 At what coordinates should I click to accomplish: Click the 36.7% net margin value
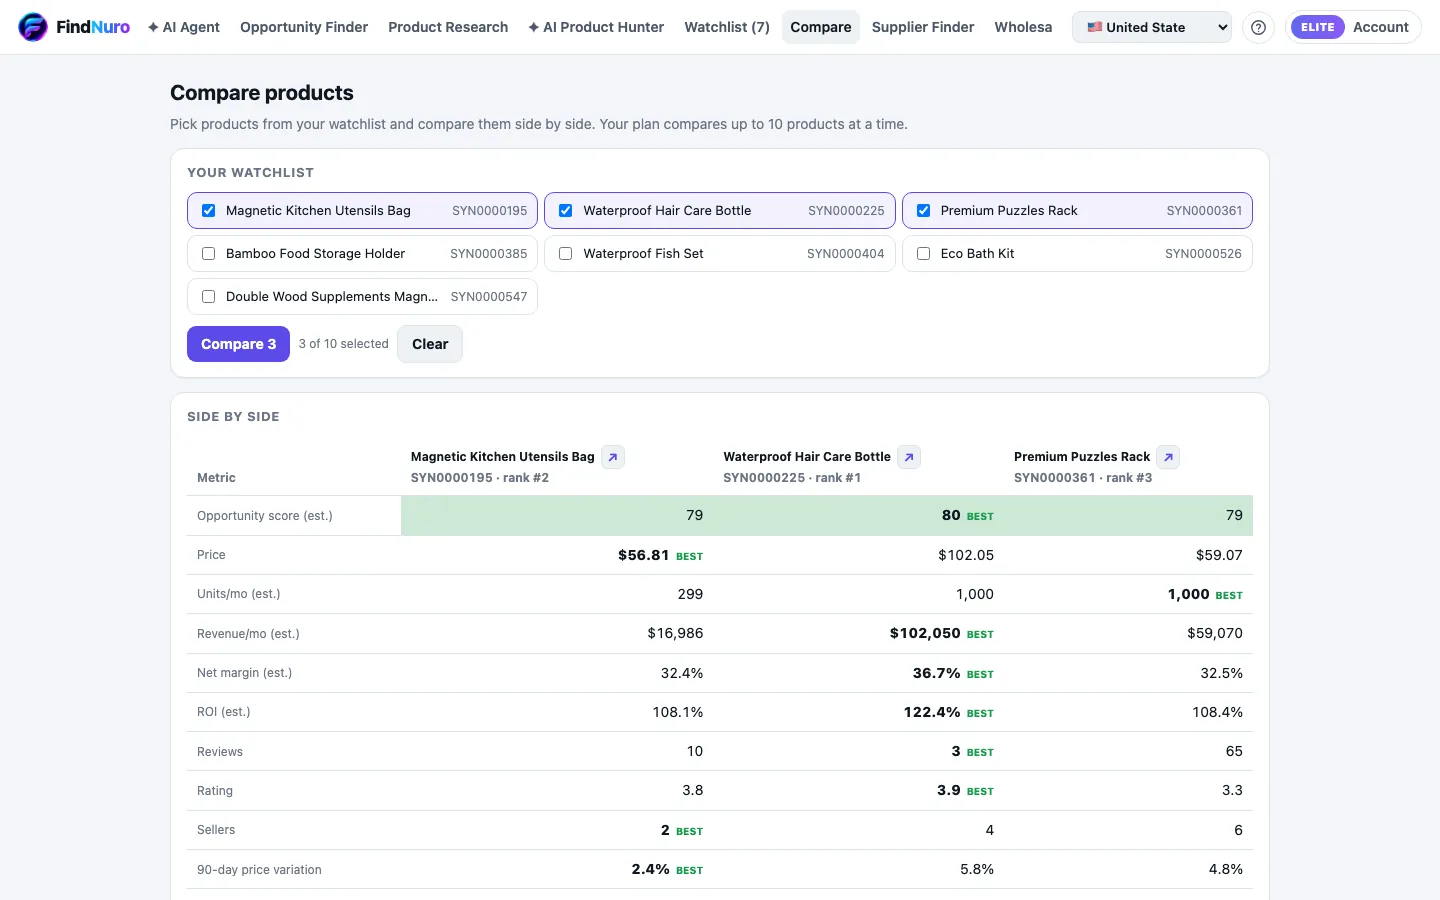936,673
